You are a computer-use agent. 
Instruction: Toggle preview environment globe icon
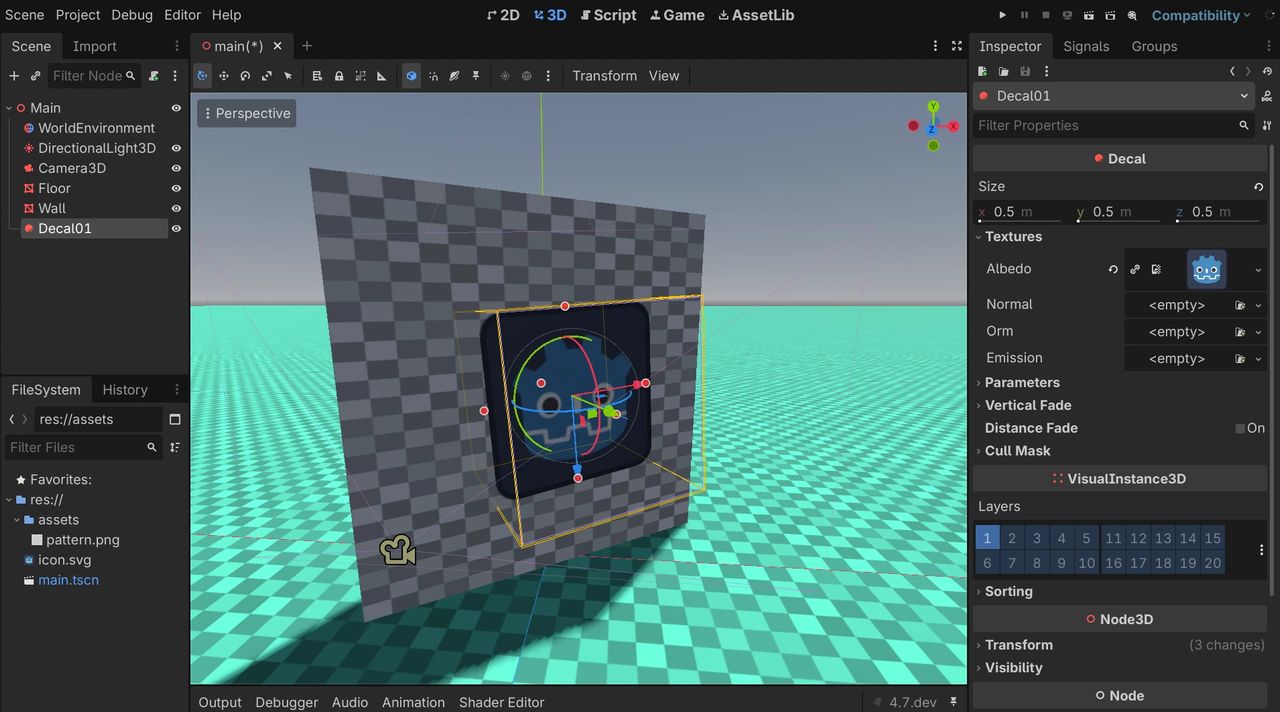[526, 76]
